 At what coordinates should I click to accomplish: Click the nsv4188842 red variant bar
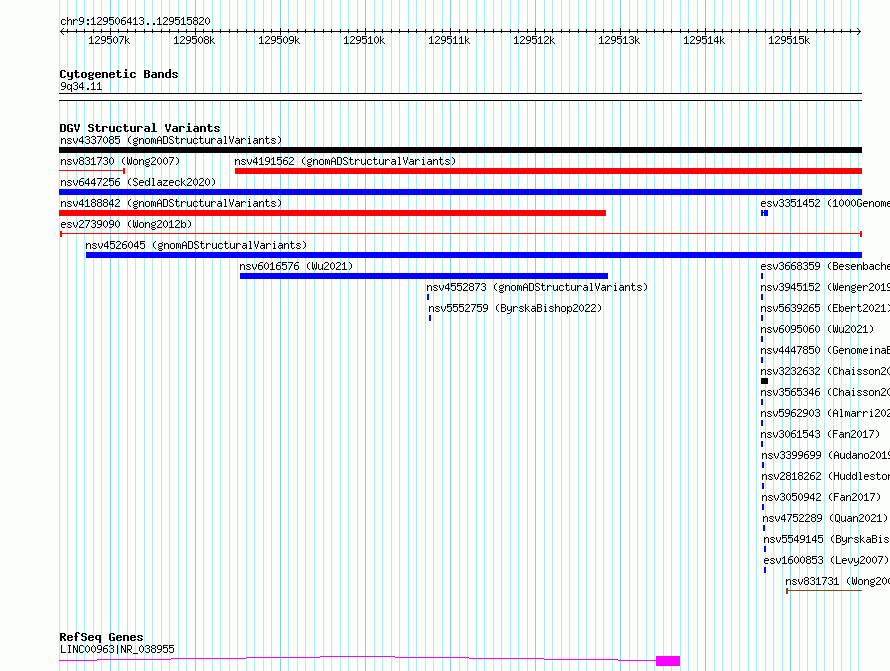click(x=333, y=213)
